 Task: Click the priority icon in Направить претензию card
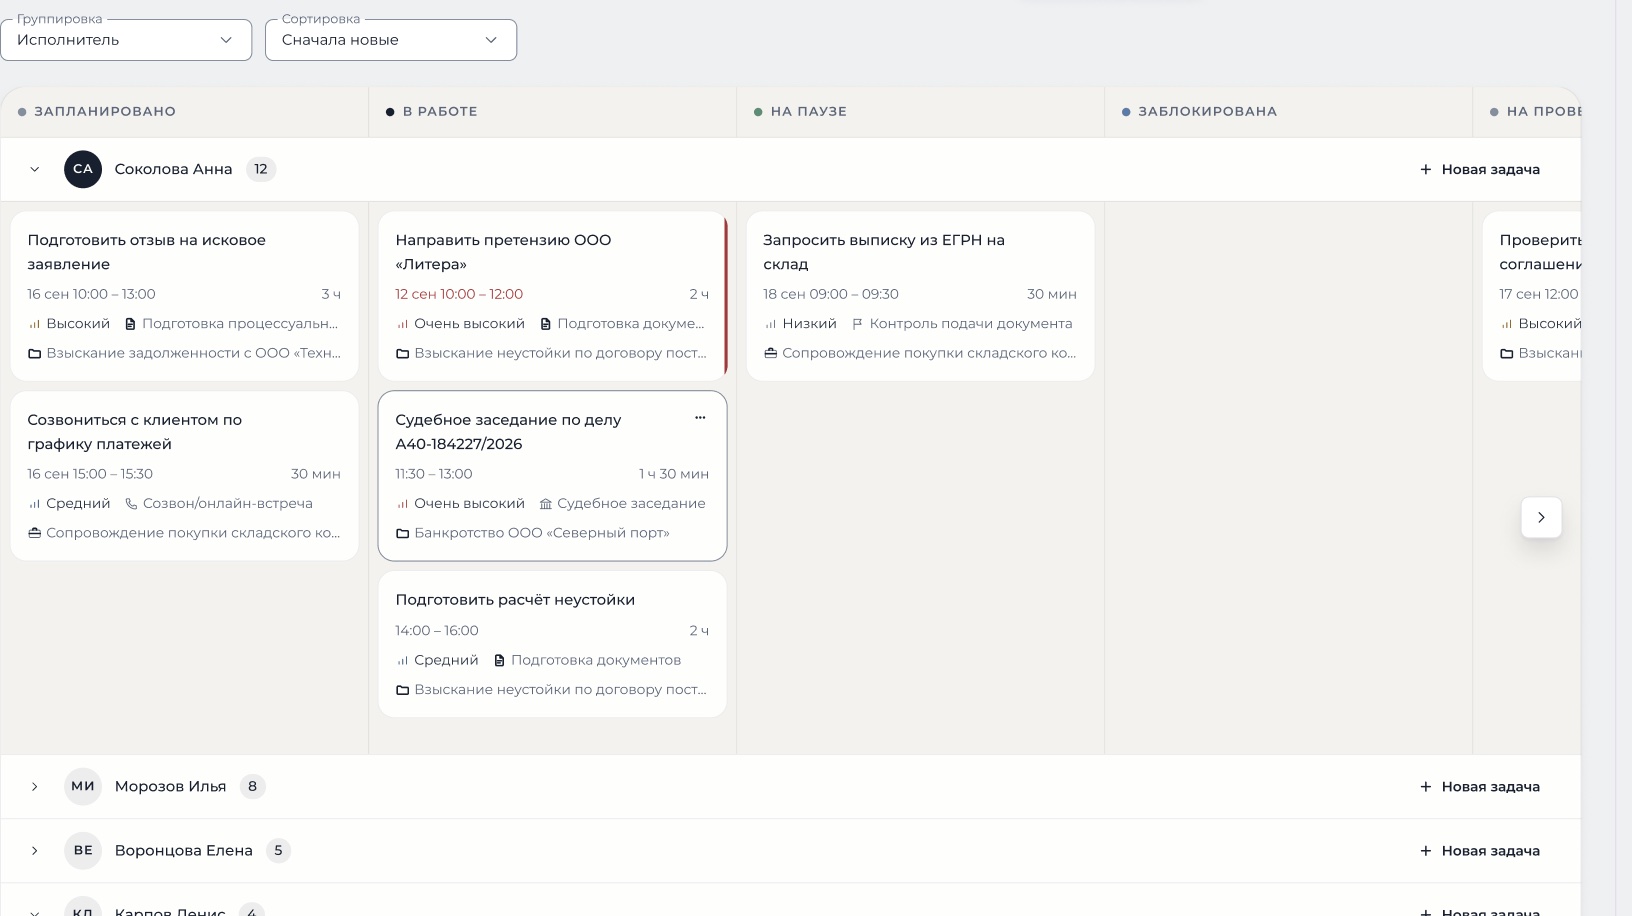402,324
